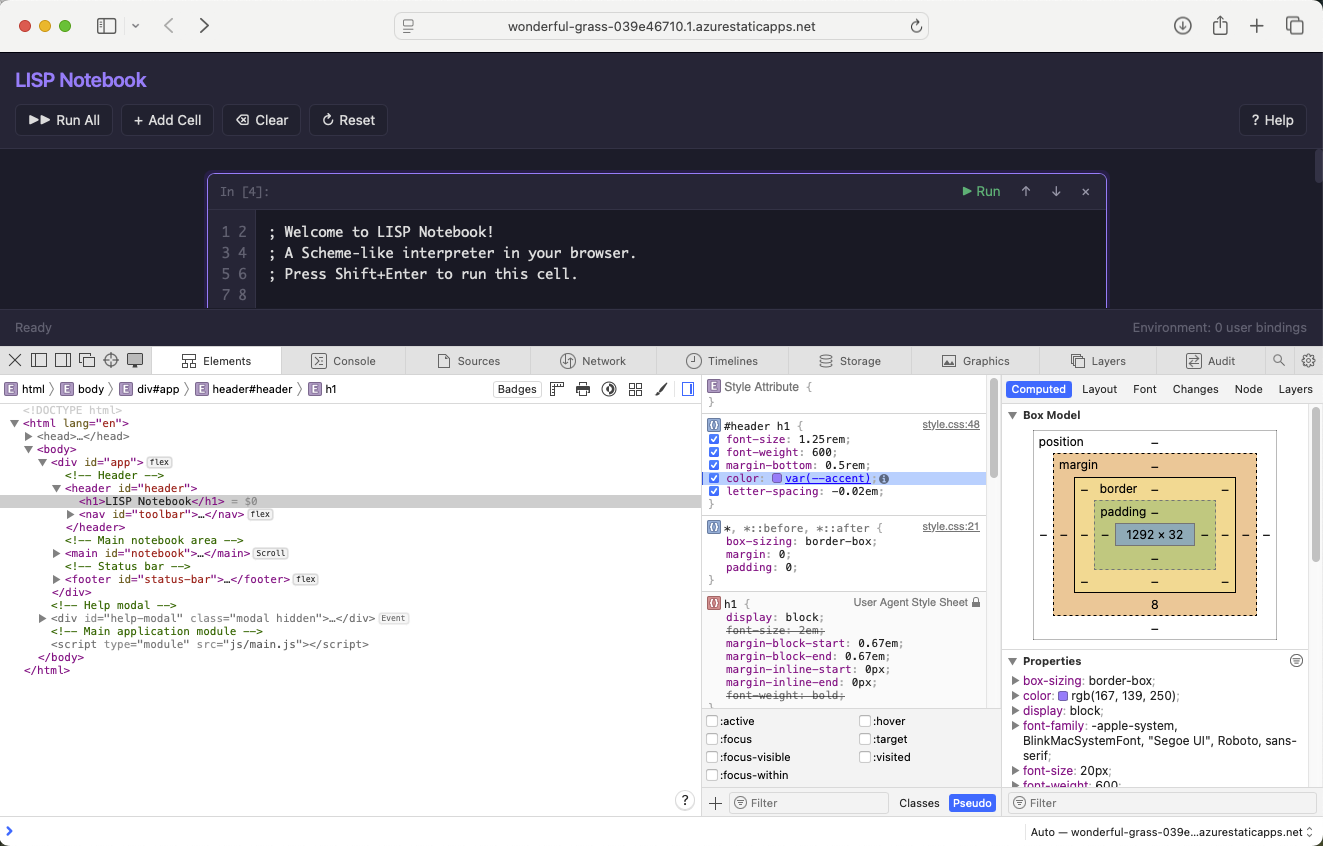
Task: Switch to the Console tab
Action: pos(343,361)
